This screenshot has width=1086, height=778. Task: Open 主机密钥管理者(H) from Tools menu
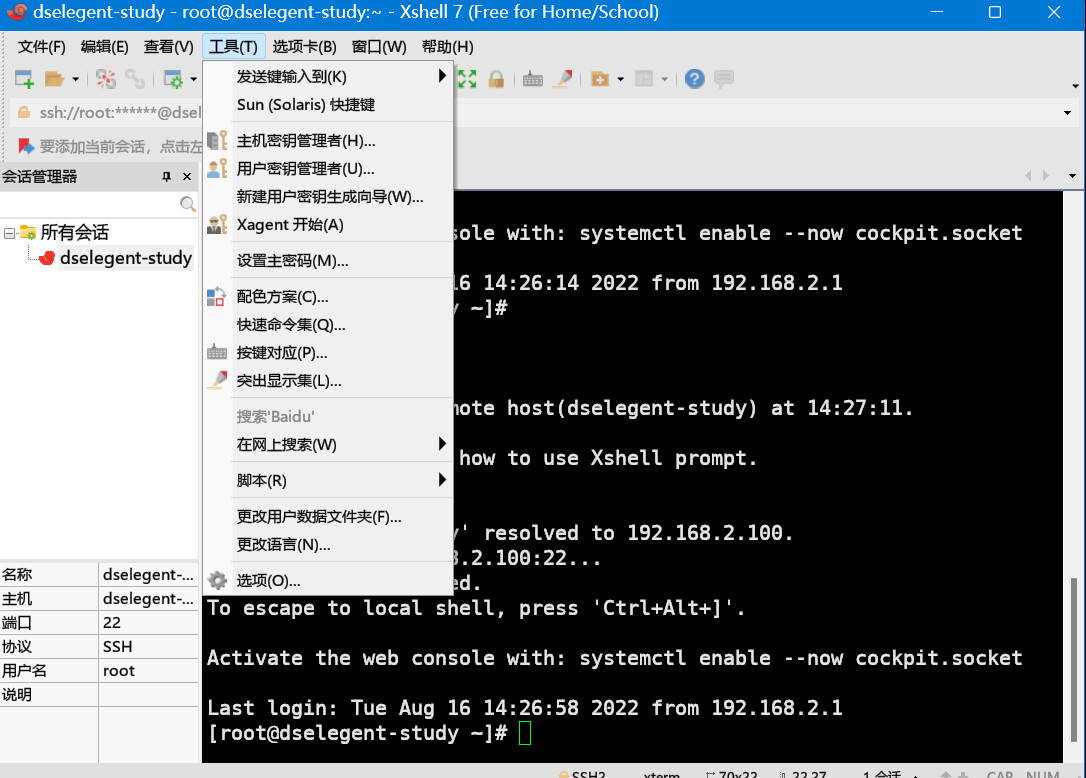coord(329,141)
